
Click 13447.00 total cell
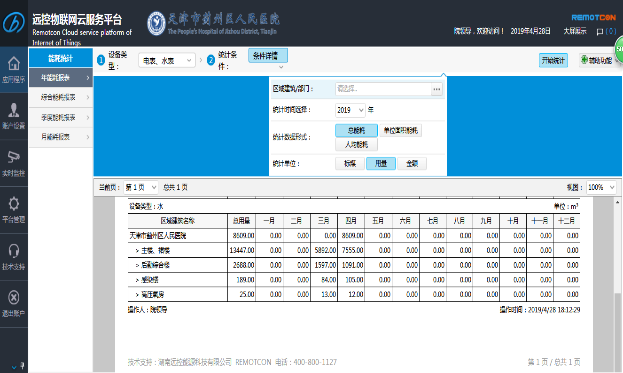pos(242,250)
